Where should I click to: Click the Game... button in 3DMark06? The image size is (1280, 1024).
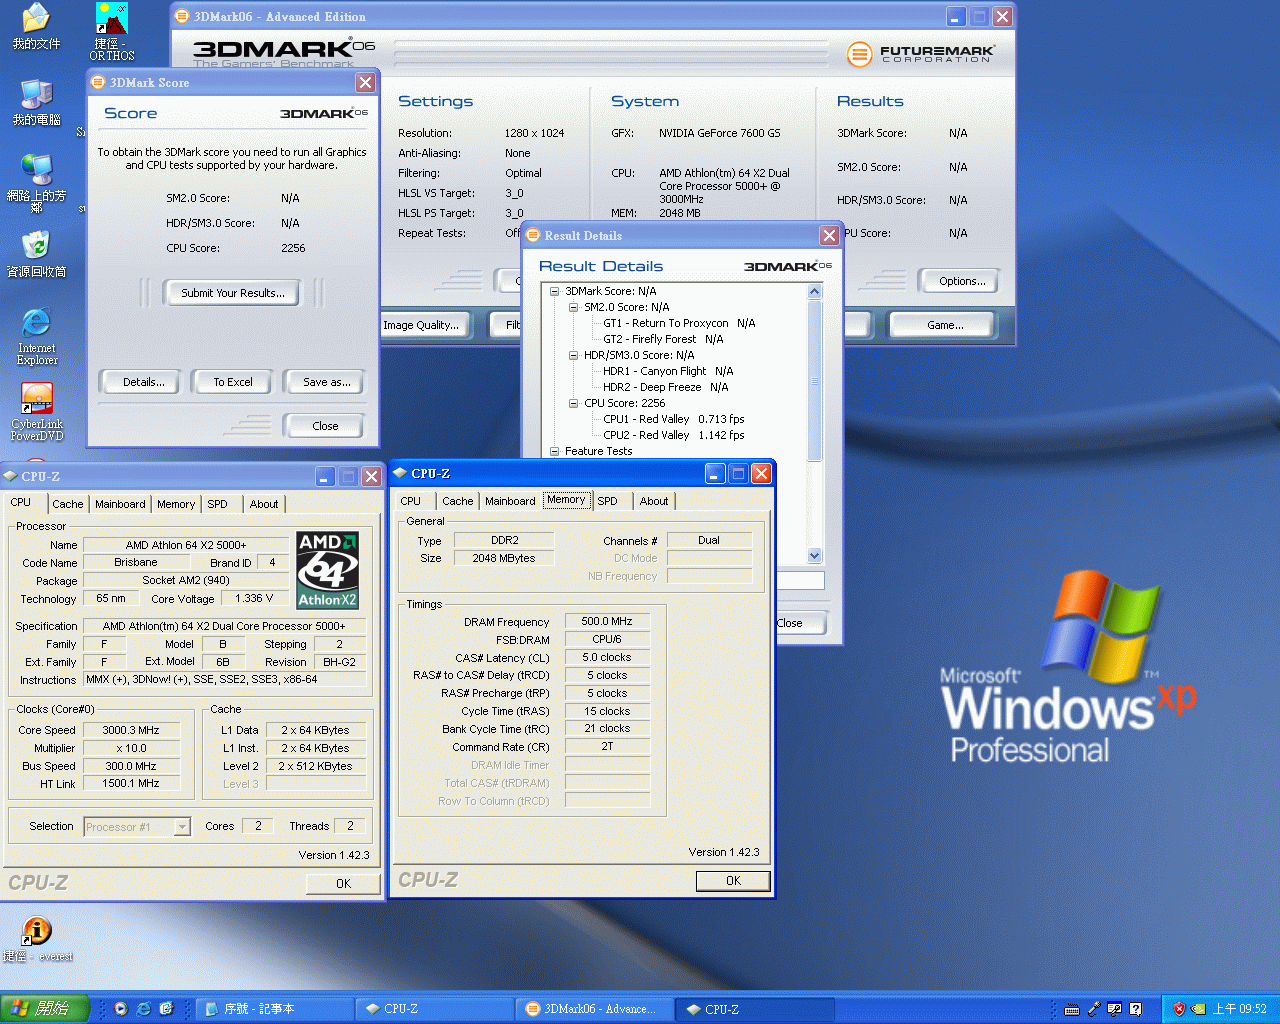pos(944,325)
